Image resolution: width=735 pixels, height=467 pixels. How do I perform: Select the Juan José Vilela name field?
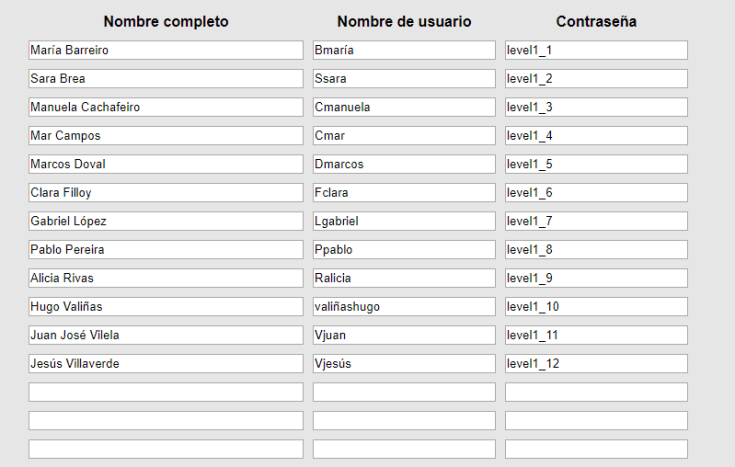point(165,335)
